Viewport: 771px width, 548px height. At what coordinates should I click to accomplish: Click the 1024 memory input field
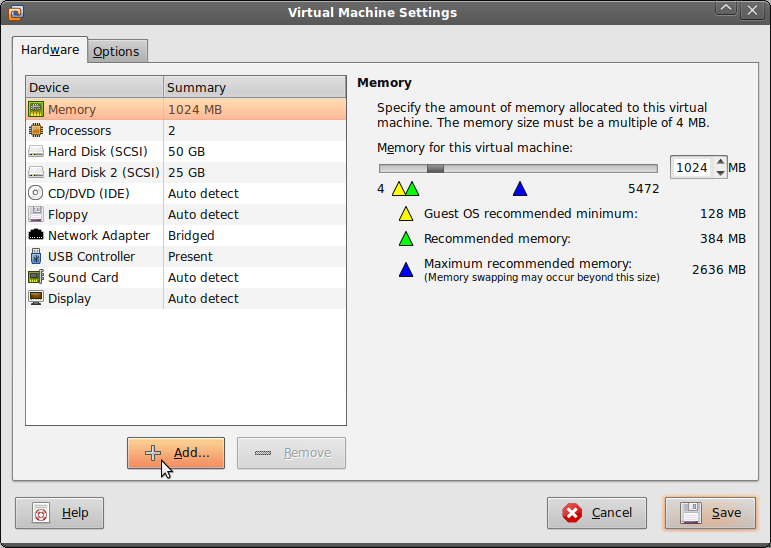(692, 168)
